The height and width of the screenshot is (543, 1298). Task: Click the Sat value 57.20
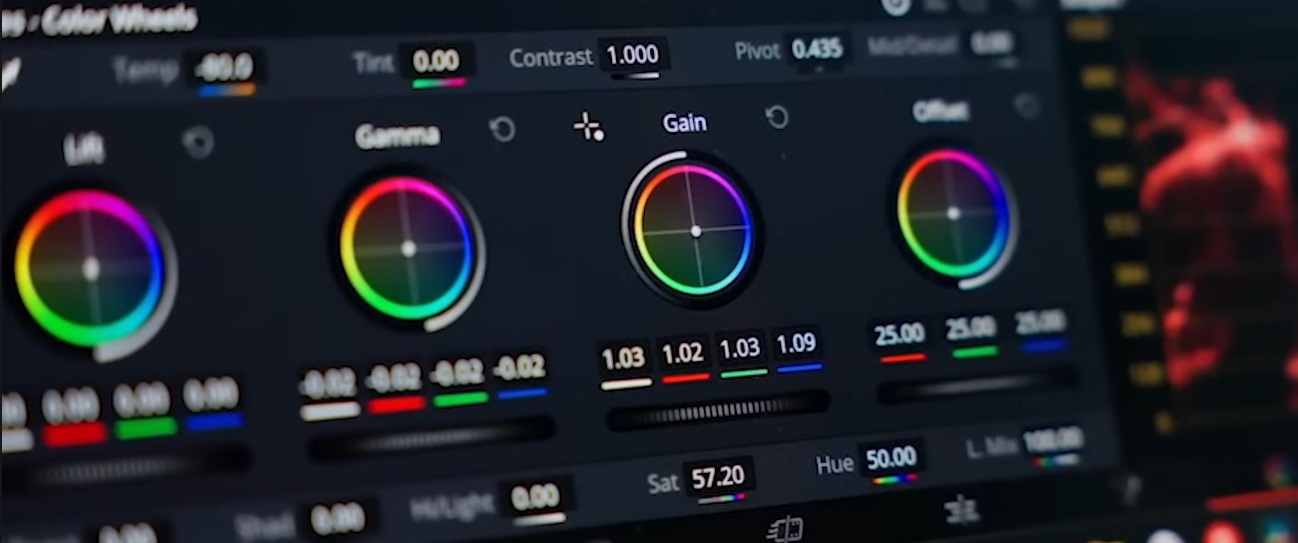[718, 478]
